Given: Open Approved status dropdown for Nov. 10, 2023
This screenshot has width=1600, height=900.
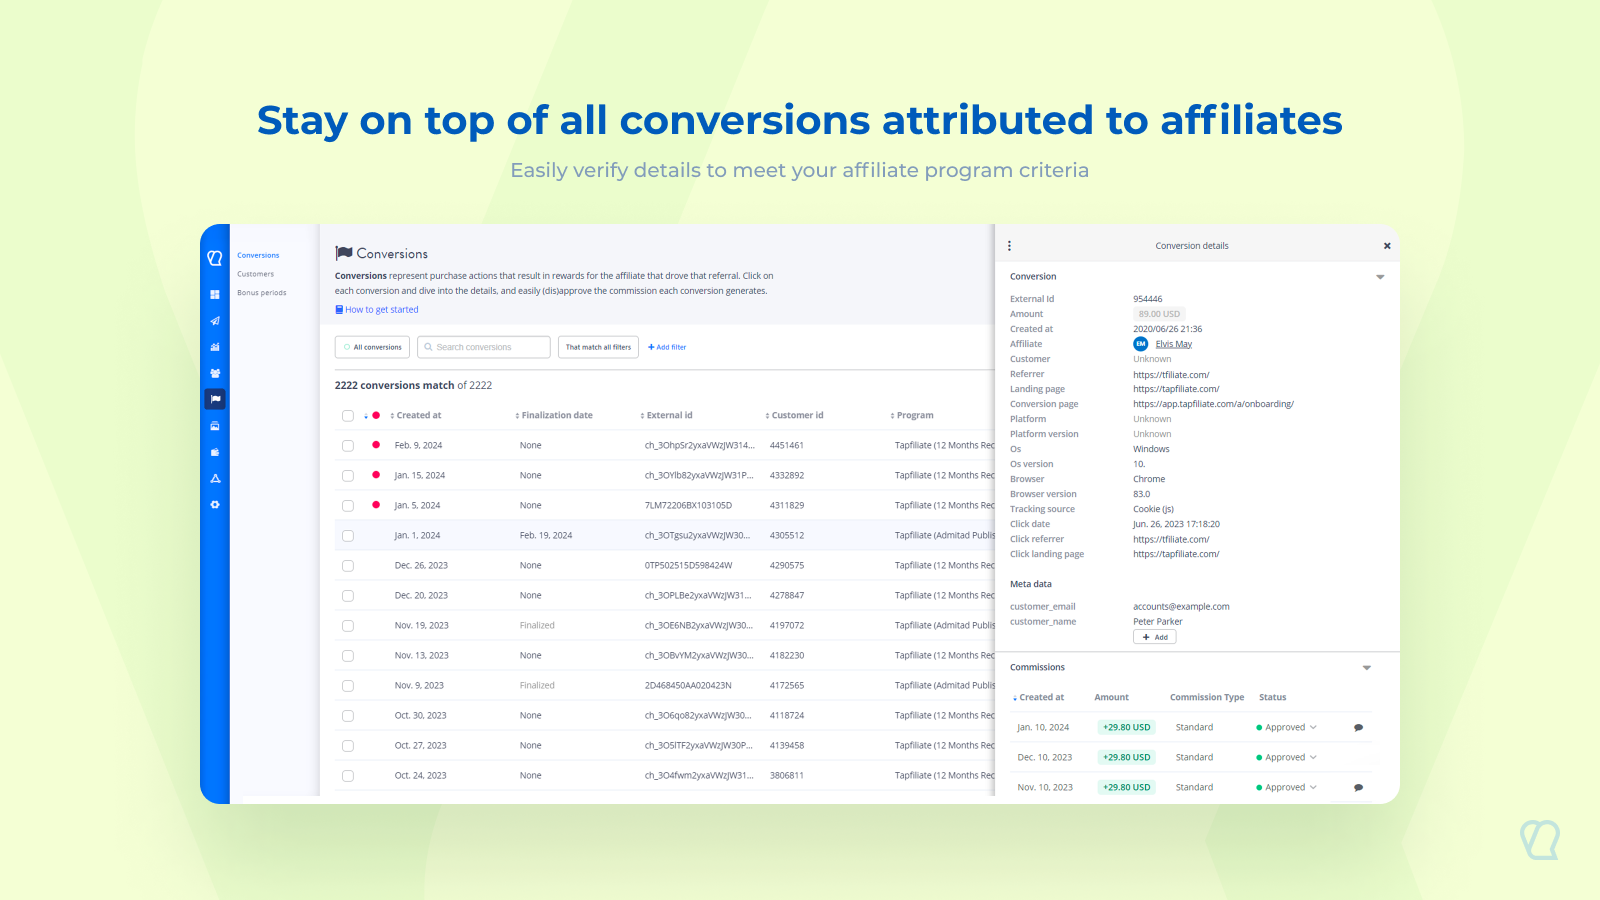Looking at the screenshot, I should 1287,788.
